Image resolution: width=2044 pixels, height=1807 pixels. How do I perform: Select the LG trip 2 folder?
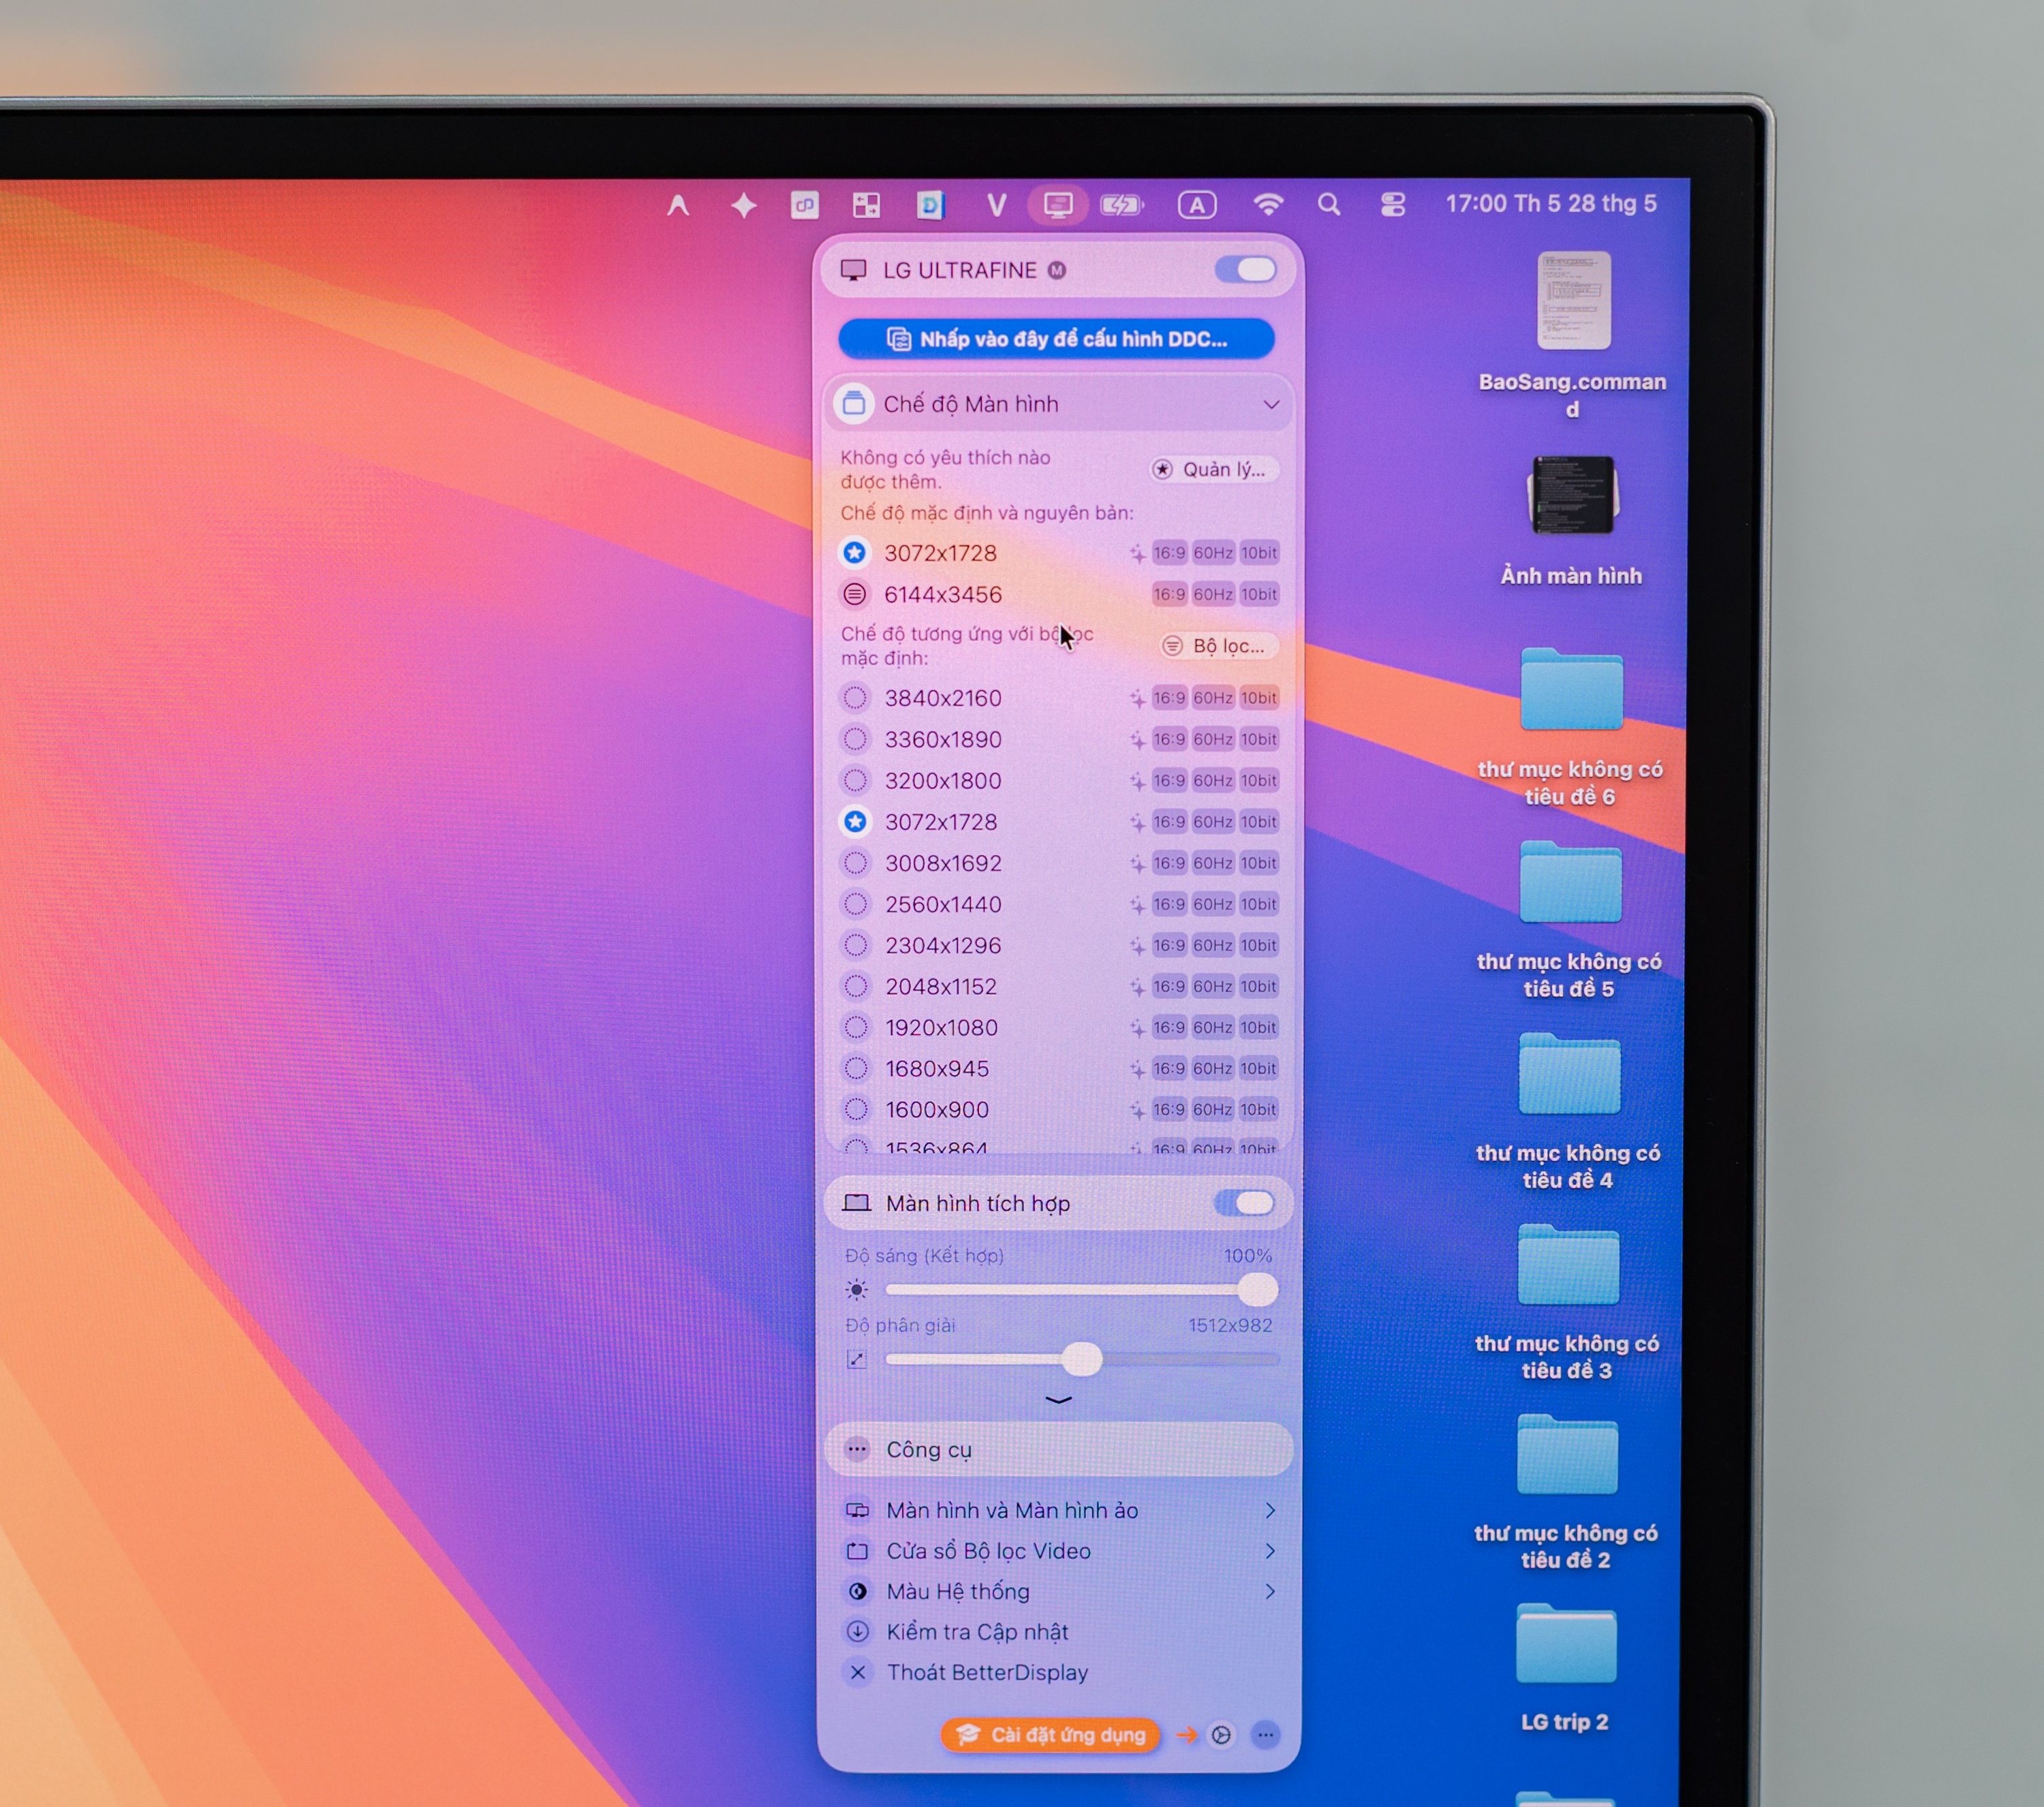click(1566, 1643)
